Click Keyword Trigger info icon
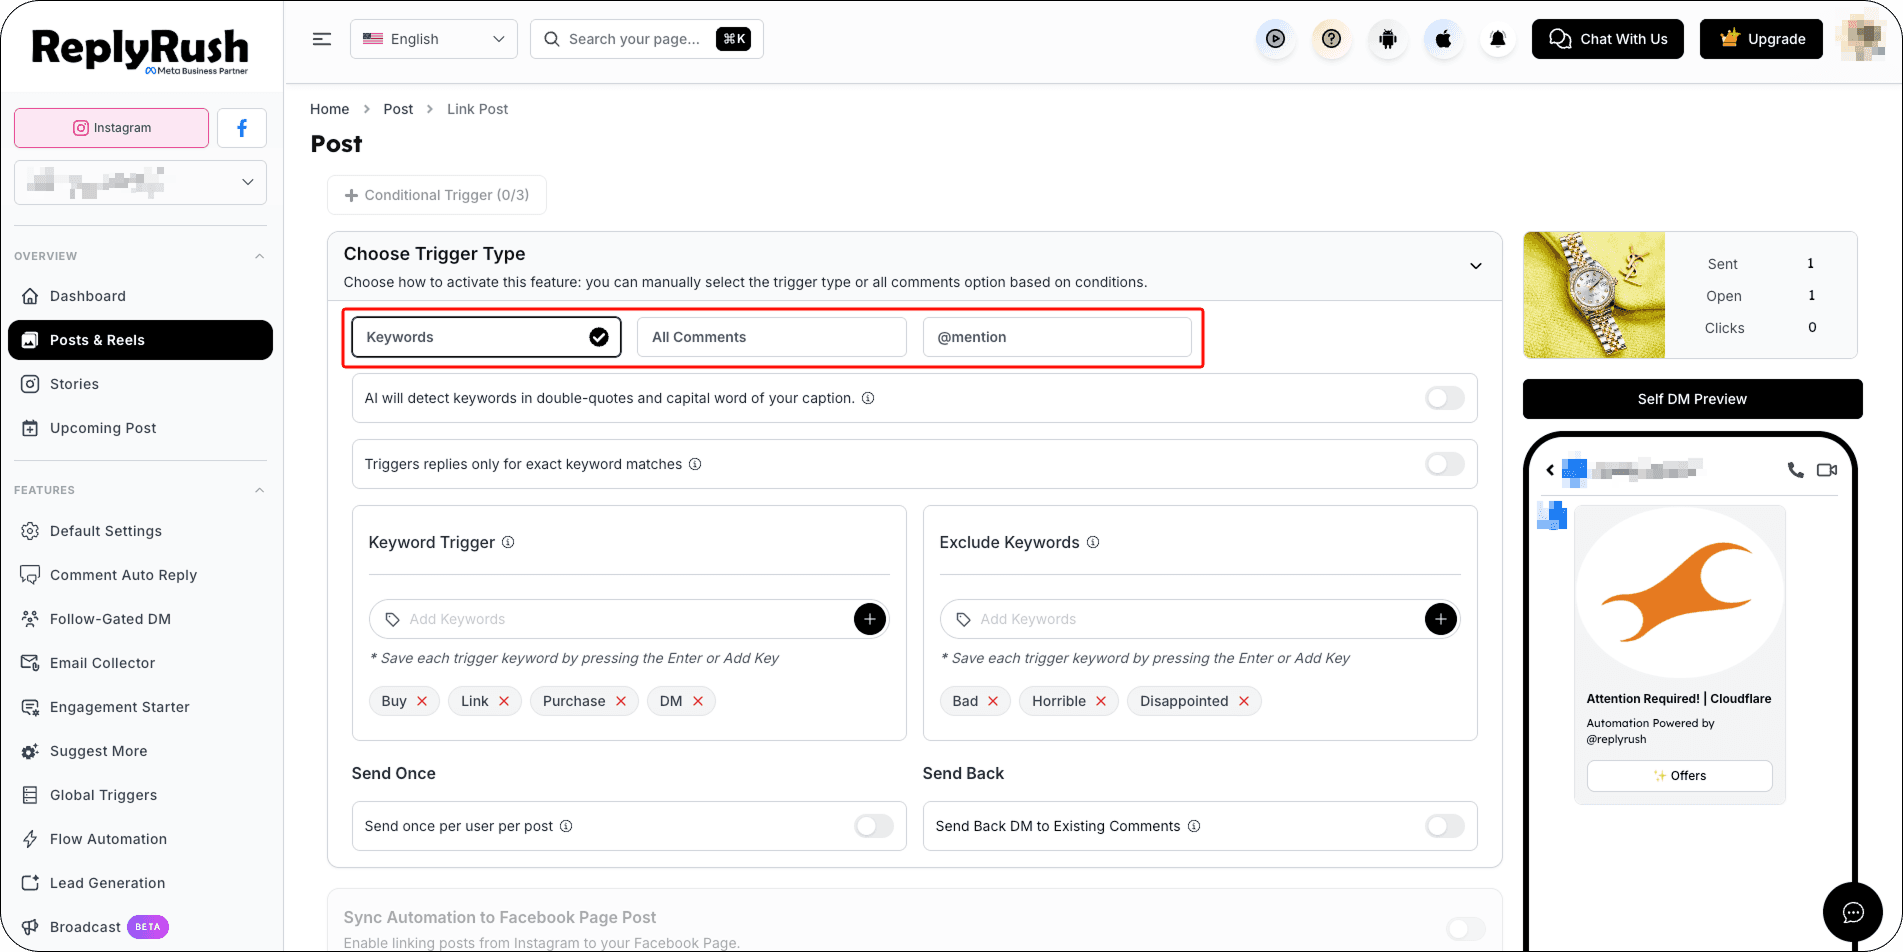The image size is (1903, 952). (508, 542)
